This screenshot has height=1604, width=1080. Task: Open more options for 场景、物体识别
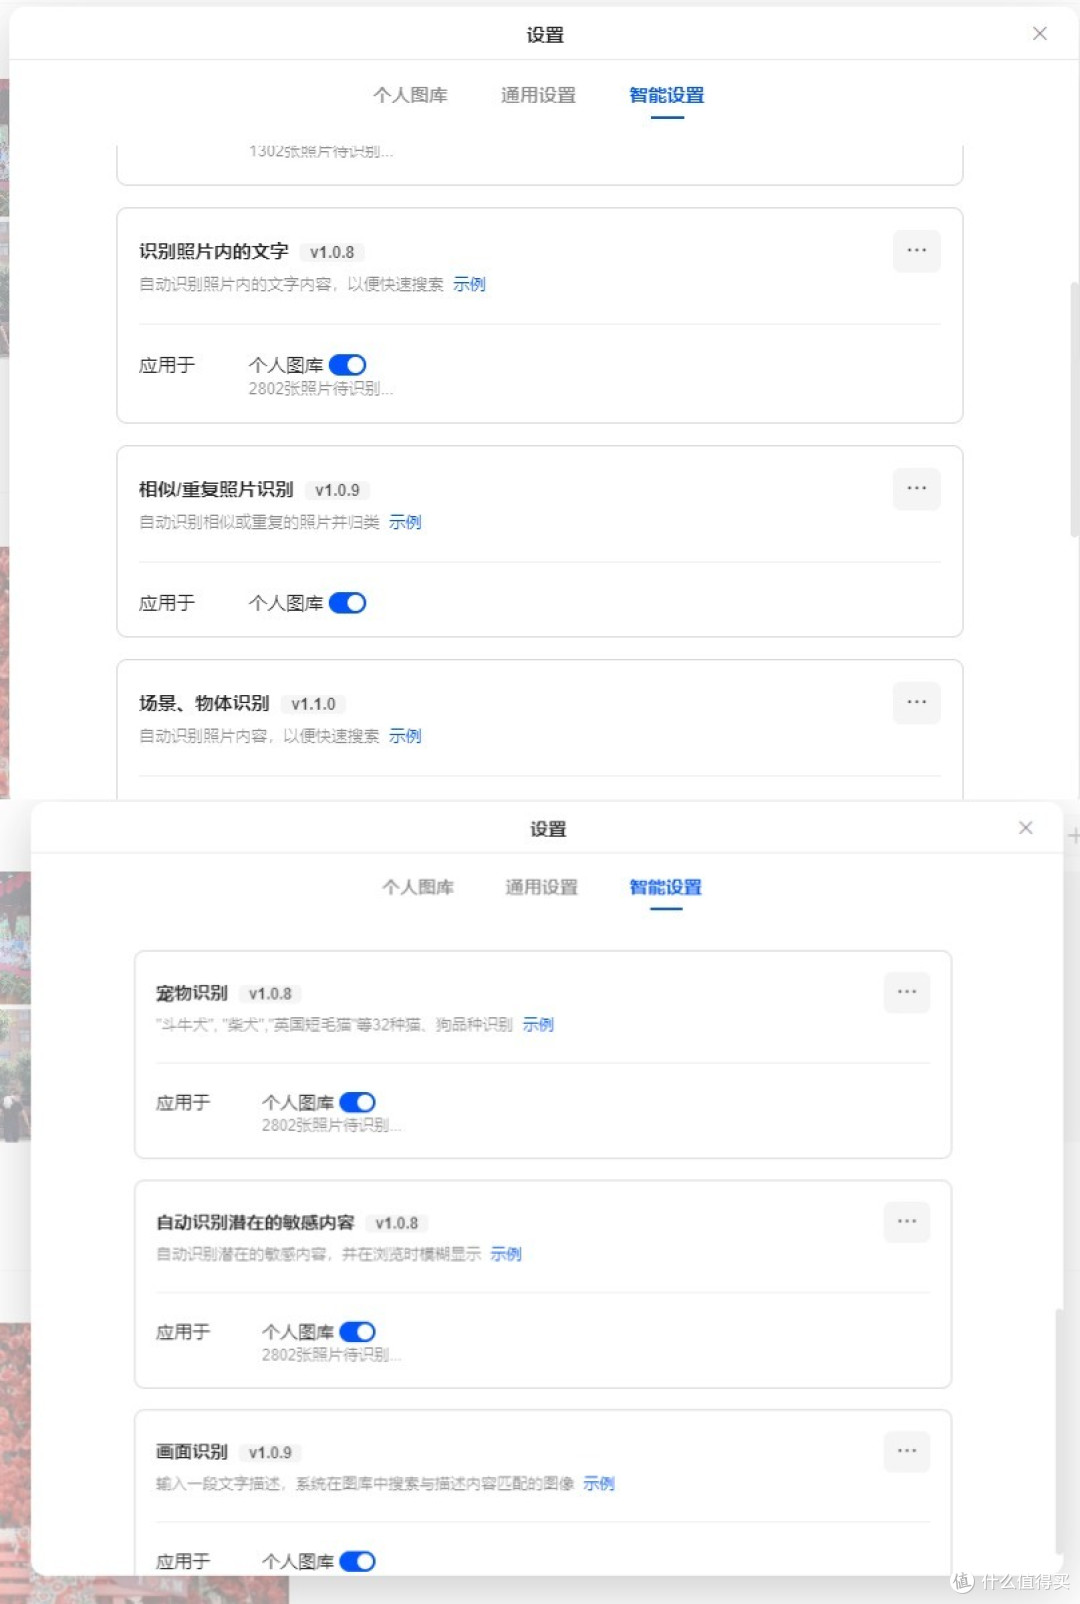tap(916, 703)
